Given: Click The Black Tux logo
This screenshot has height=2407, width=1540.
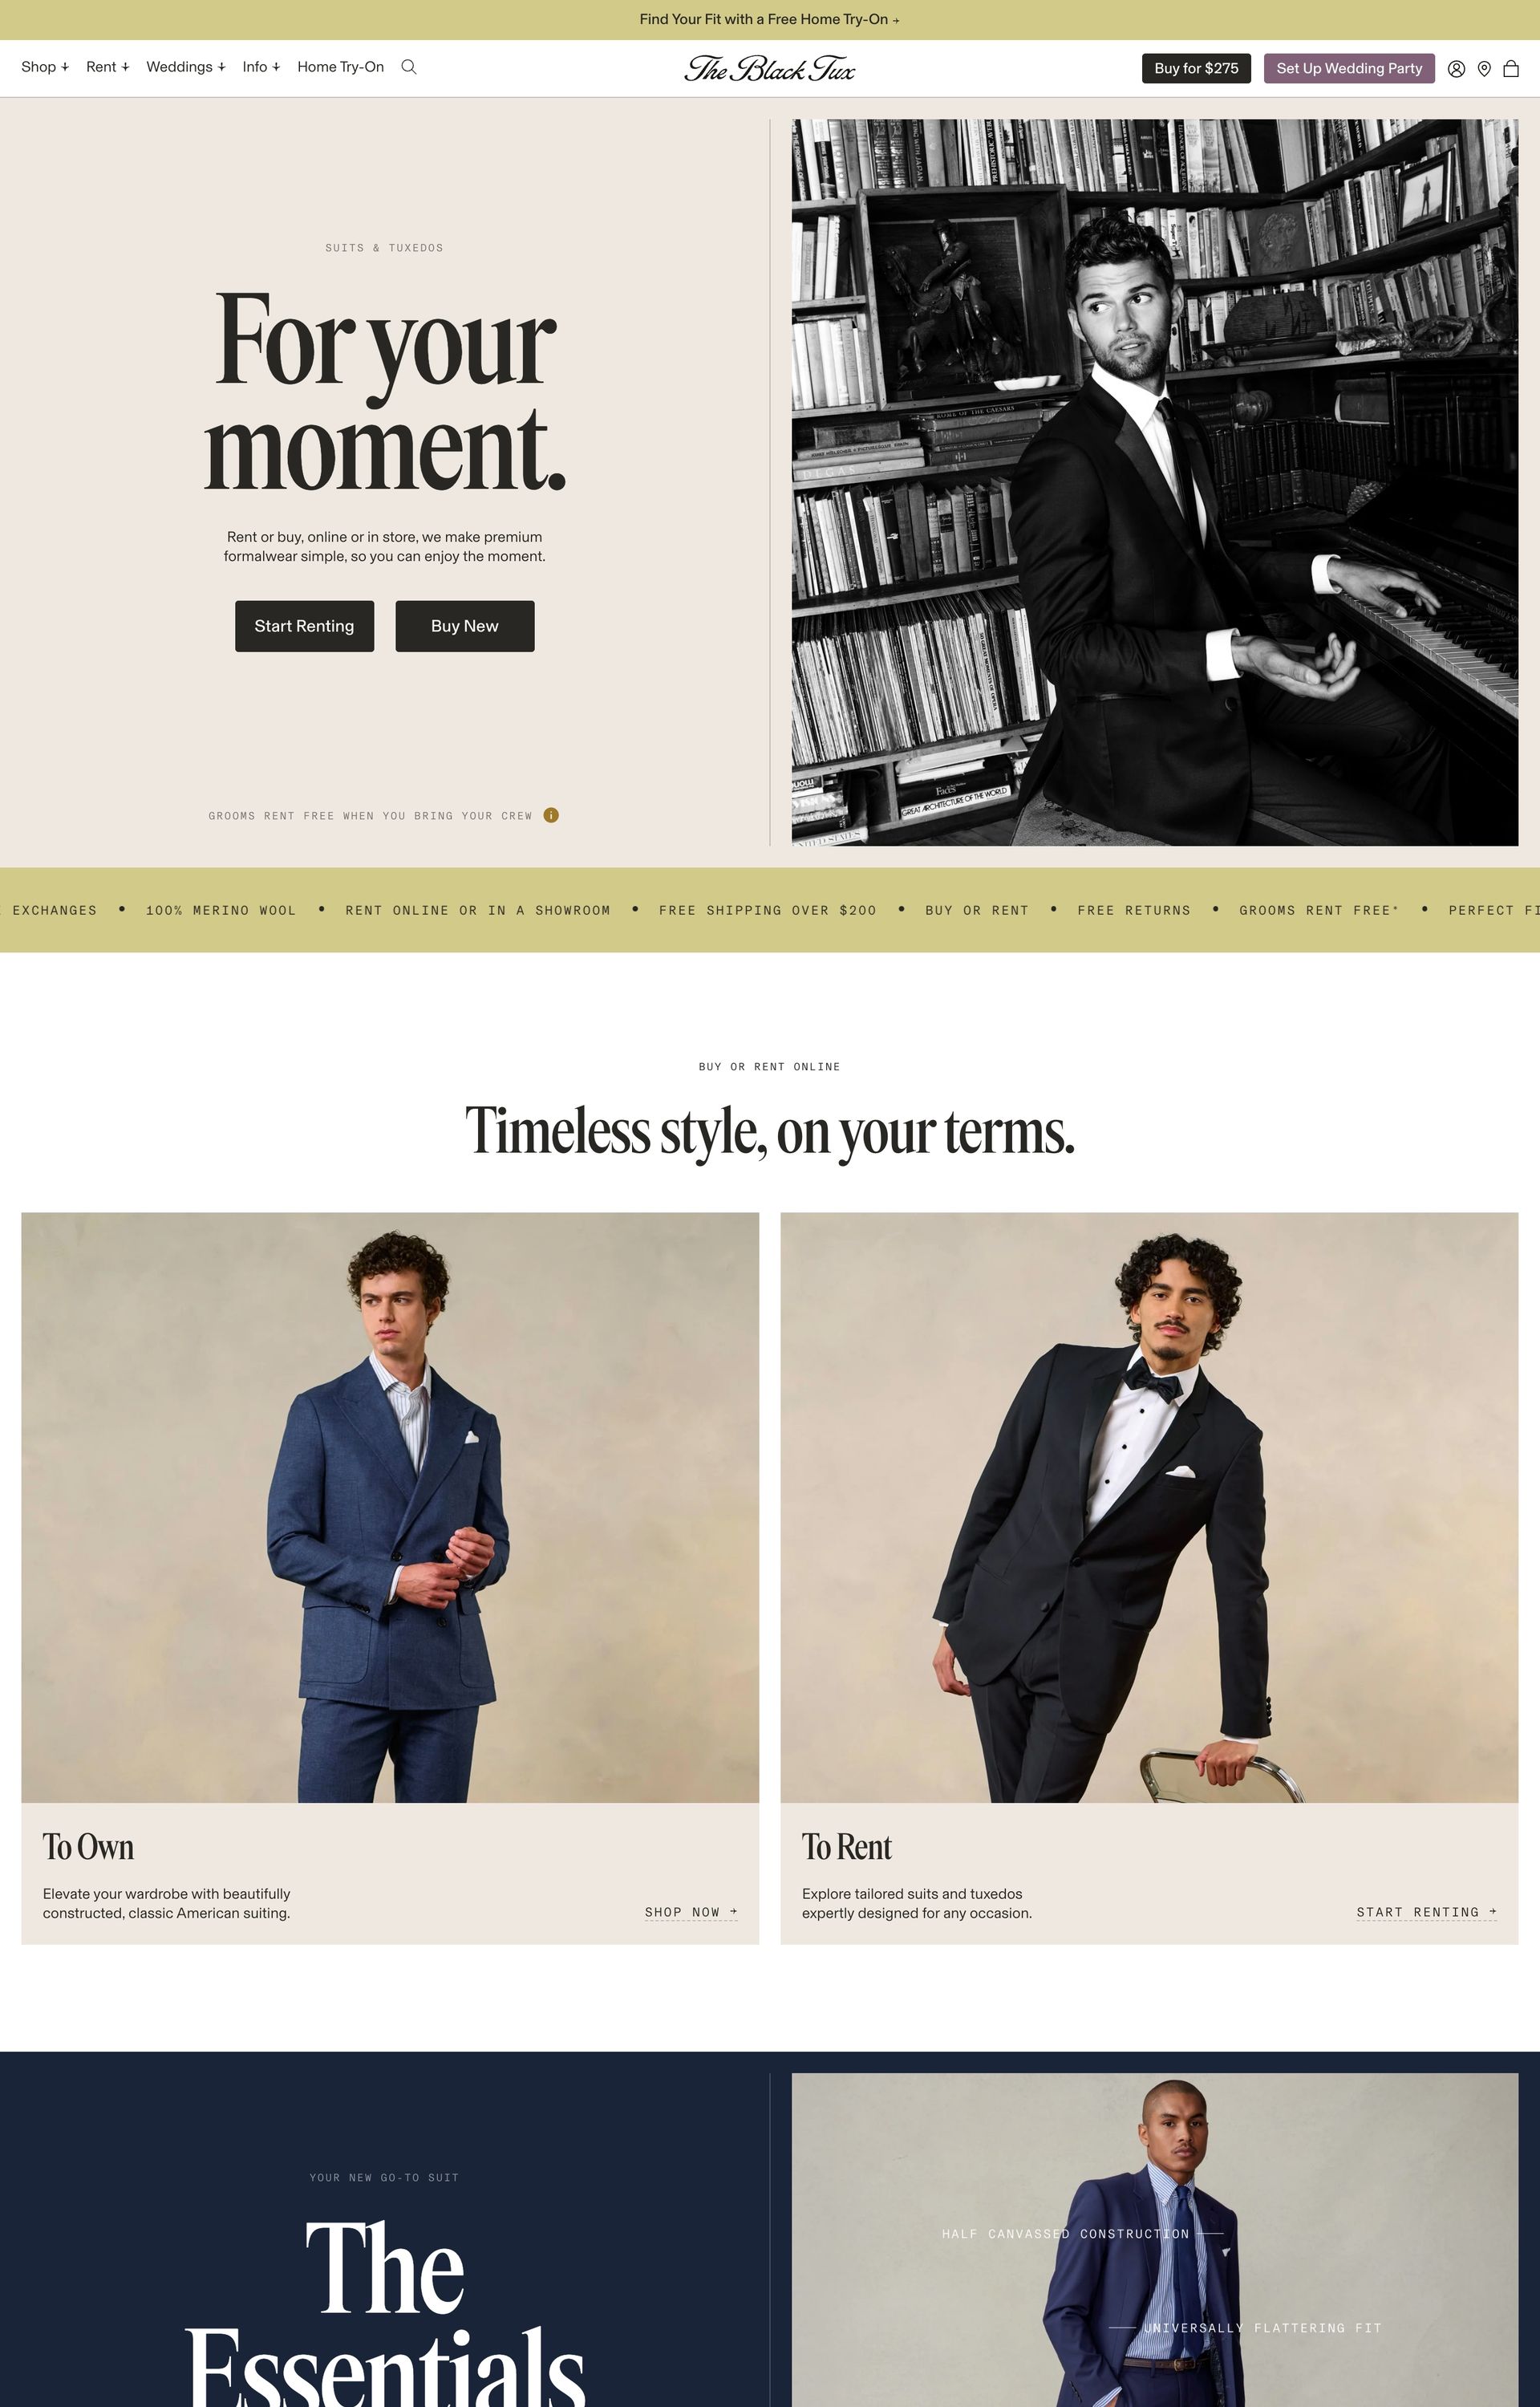Looking at the screenshot, I should 770,68.
